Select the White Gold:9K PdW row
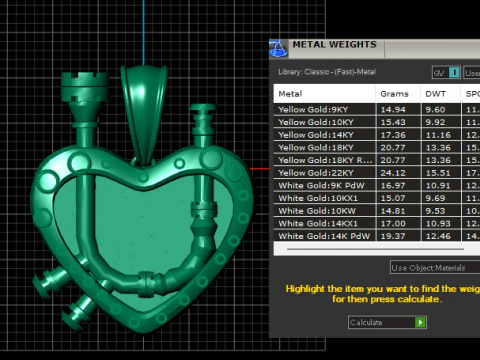The width and height of the screenshot is (480, 360). (x=377, y=185)
